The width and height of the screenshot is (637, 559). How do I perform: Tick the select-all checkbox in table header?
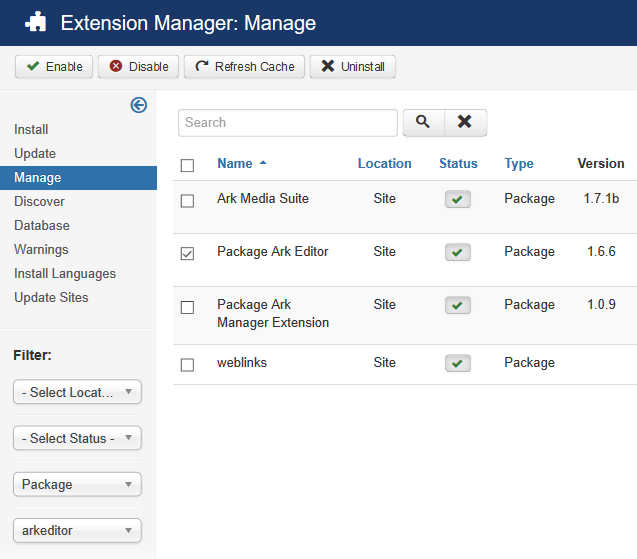tap(187, 165)
